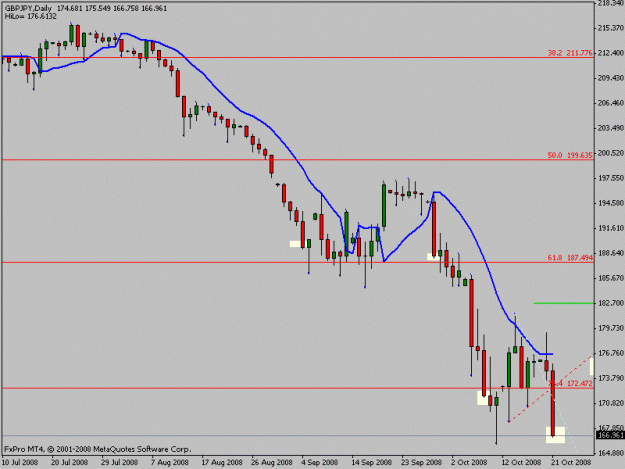Click the 194.580 price axis value
The width and height of the screenshot is (625, 469).
611,203
